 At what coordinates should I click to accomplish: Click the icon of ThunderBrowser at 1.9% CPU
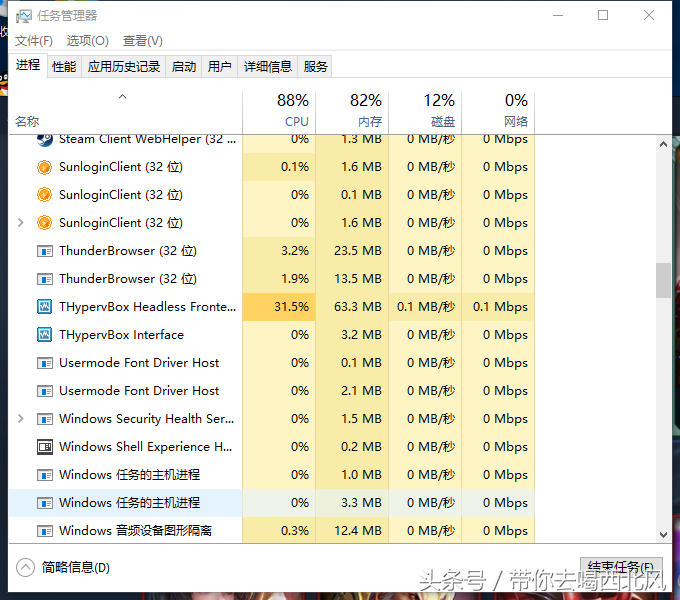45,279
